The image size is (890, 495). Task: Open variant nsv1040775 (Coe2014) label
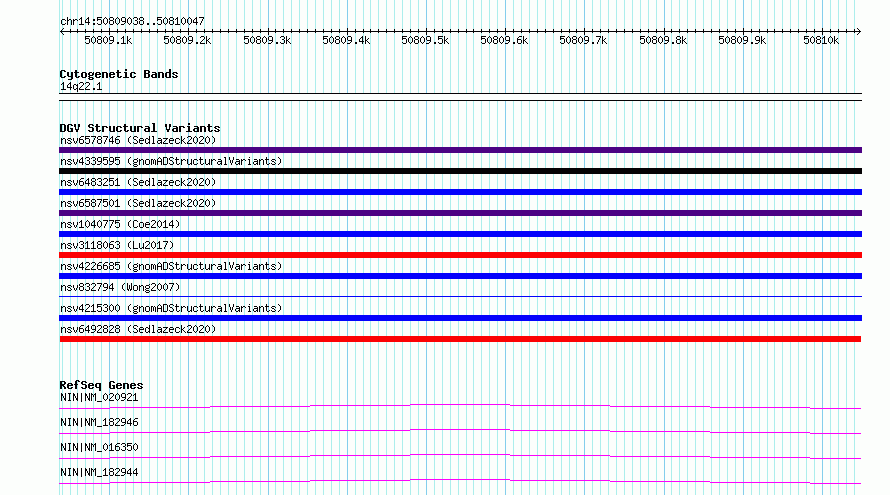[120, 224]
